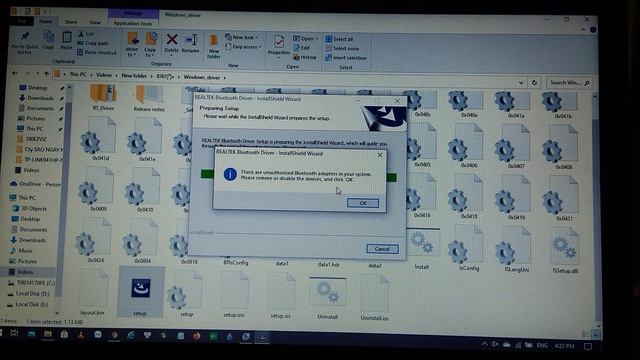The image size is (640, 360).
Task: Click the Copy to icon in ribbon
Action: 150,44
